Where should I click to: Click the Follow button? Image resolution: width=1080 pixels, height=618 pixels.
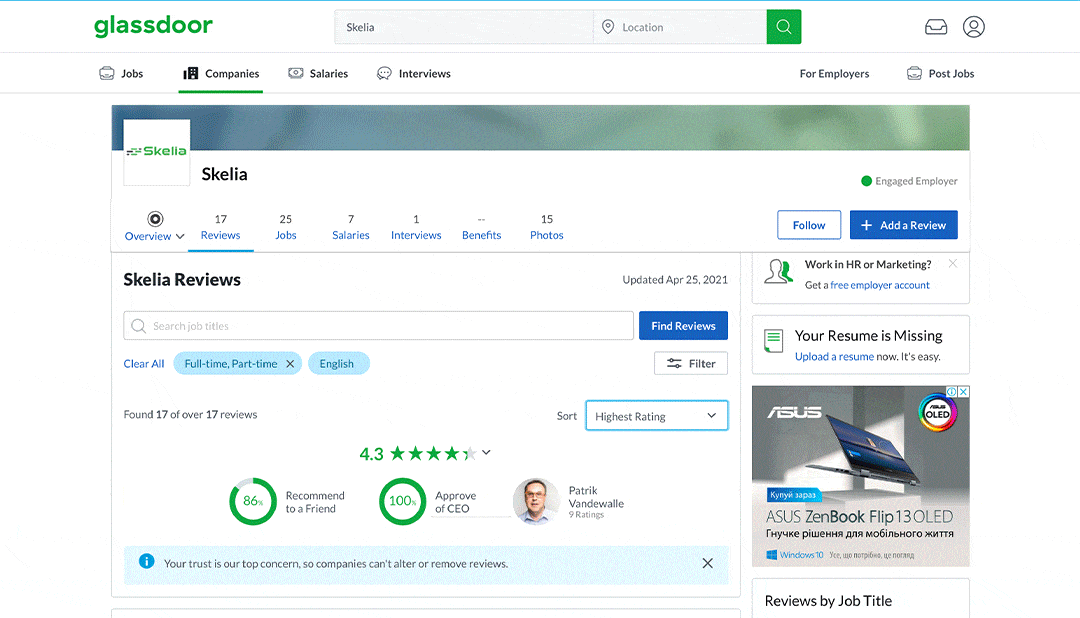[809, 225]
